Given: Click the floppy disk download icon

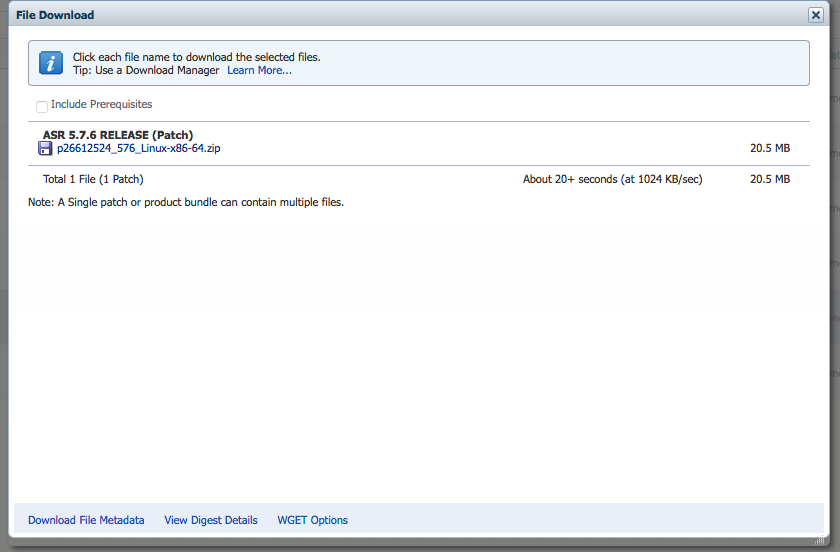Looking at the screenshot, I should click(45, 149).
